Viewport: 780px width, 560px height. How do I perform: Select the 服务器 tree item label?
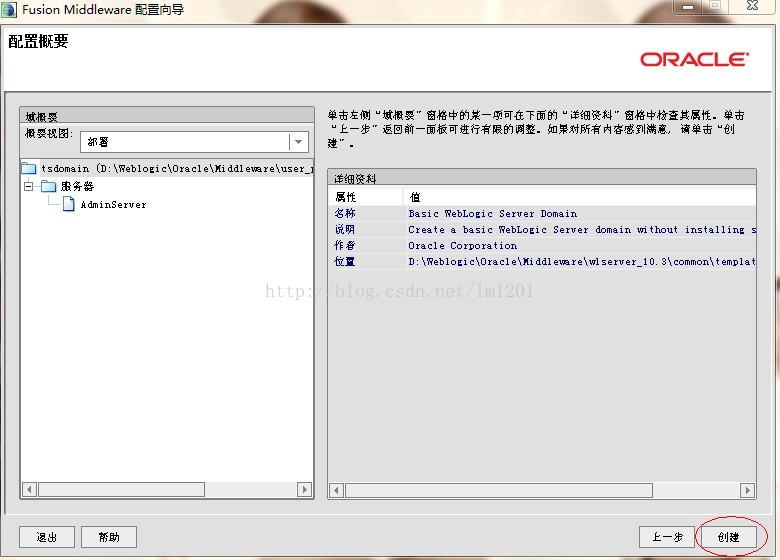point(77,187)
